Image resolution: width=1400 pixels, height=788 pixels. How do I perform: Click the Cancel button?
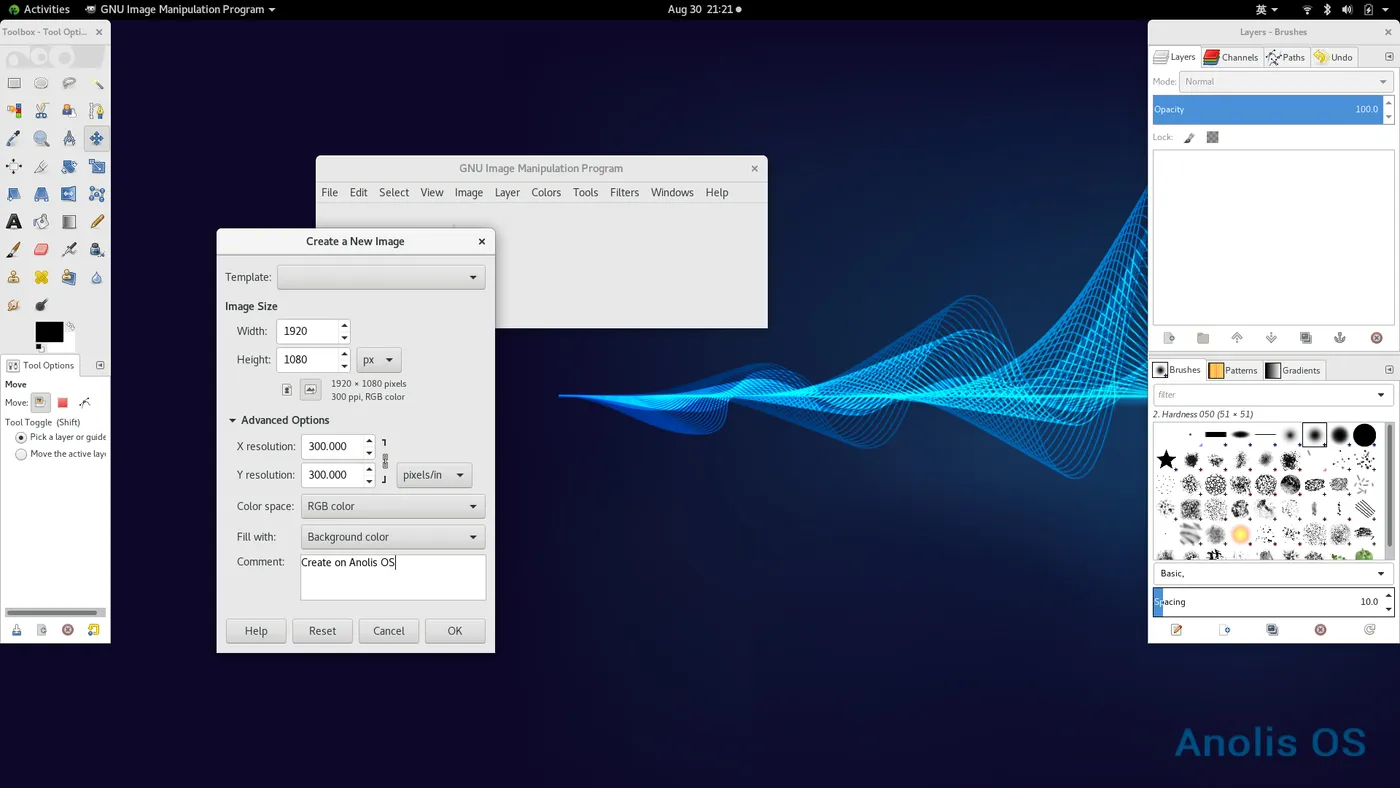point(389,631)
